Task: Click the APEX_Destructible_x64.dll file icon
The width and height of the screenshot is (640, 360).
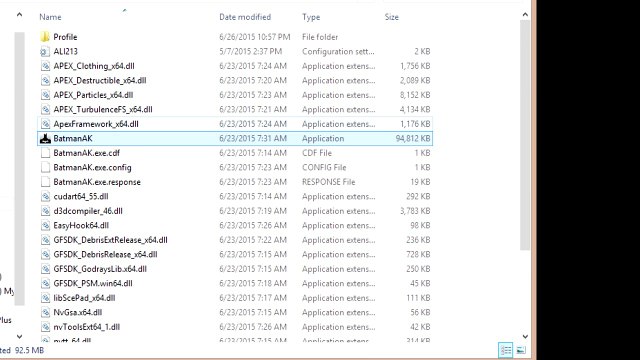Action: pyautogui.click(x=45, y=80)
